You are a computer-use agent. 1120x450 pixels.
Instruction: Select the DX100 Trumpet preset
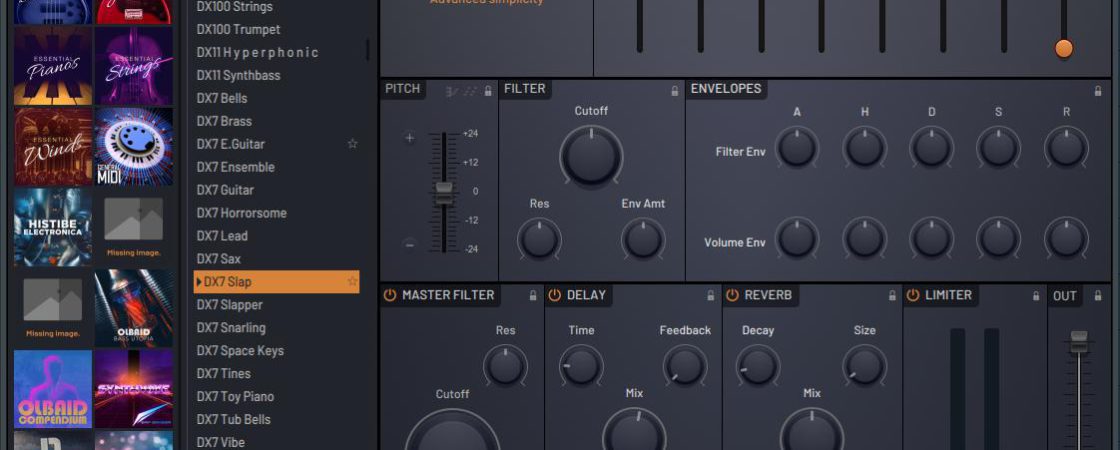coord(277,29)
